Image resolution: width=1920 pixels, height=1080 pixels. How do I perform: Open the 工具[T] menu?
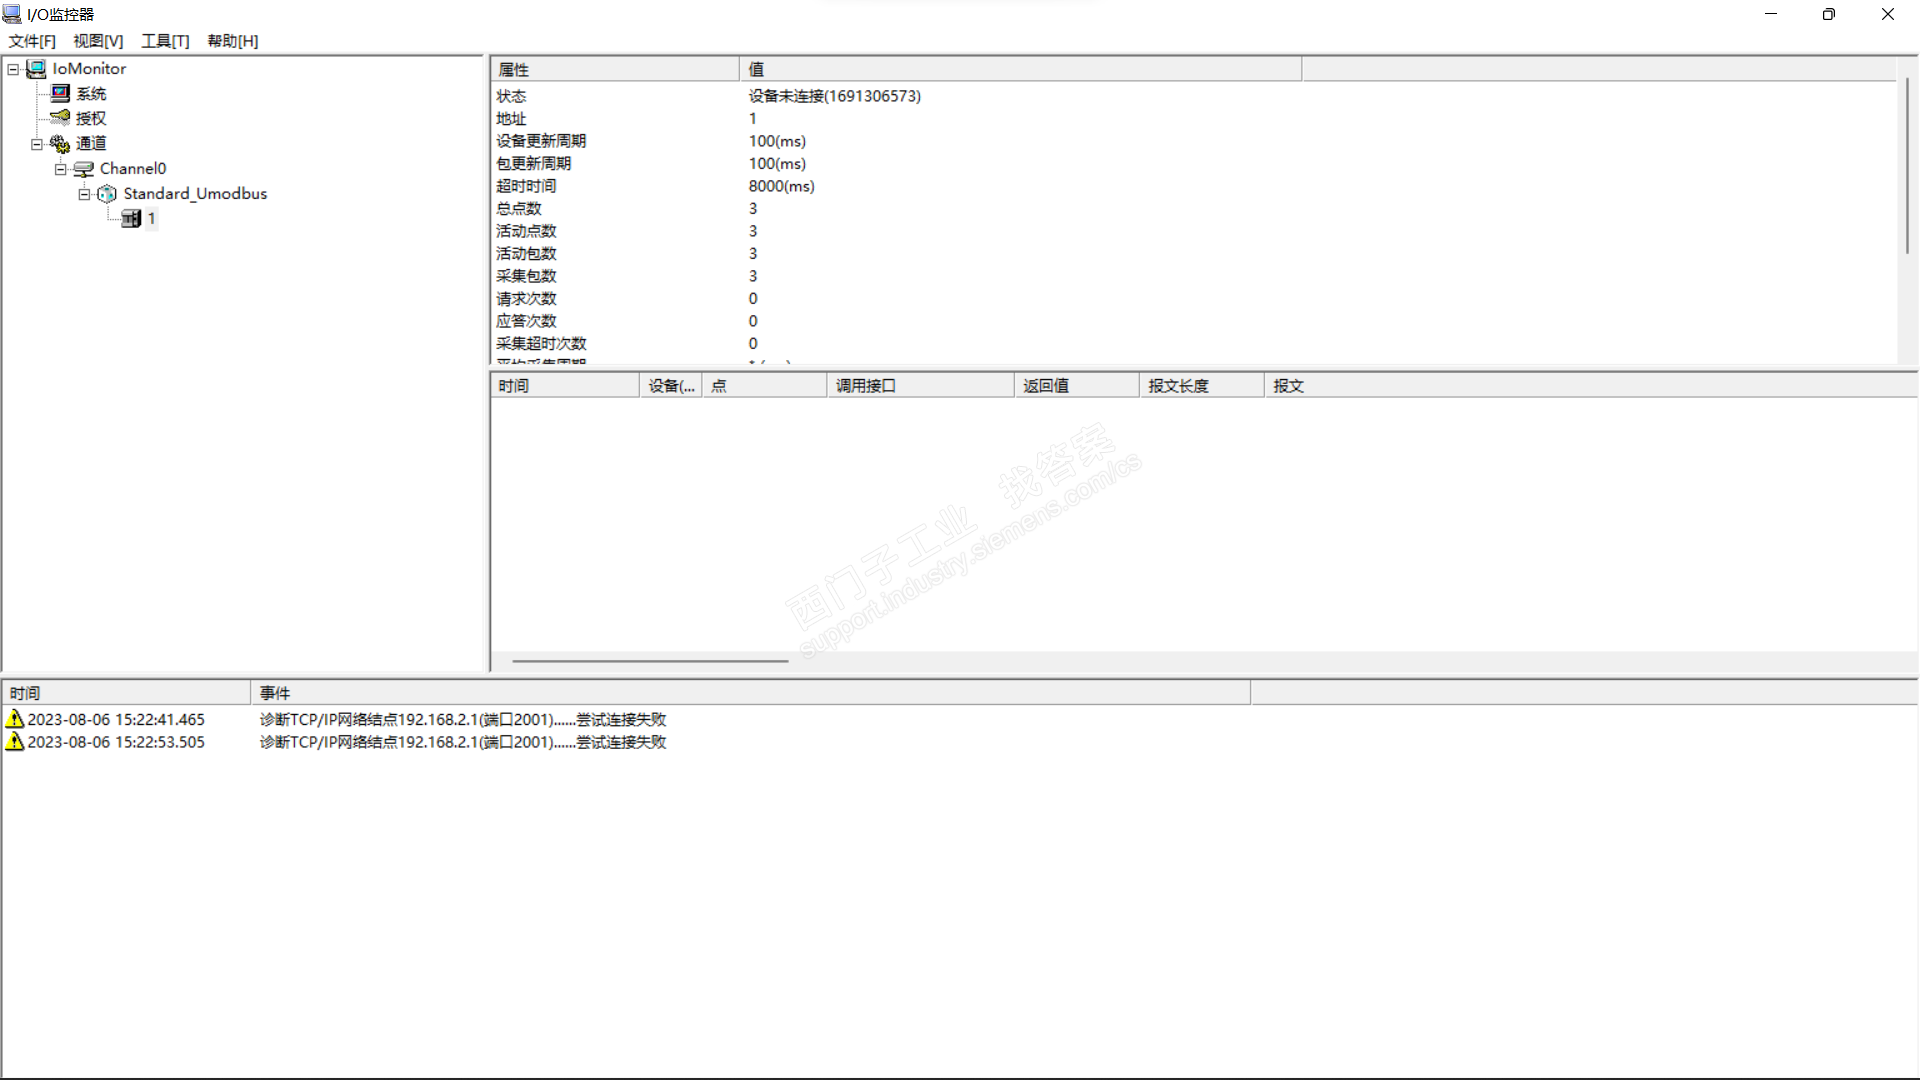165,41
